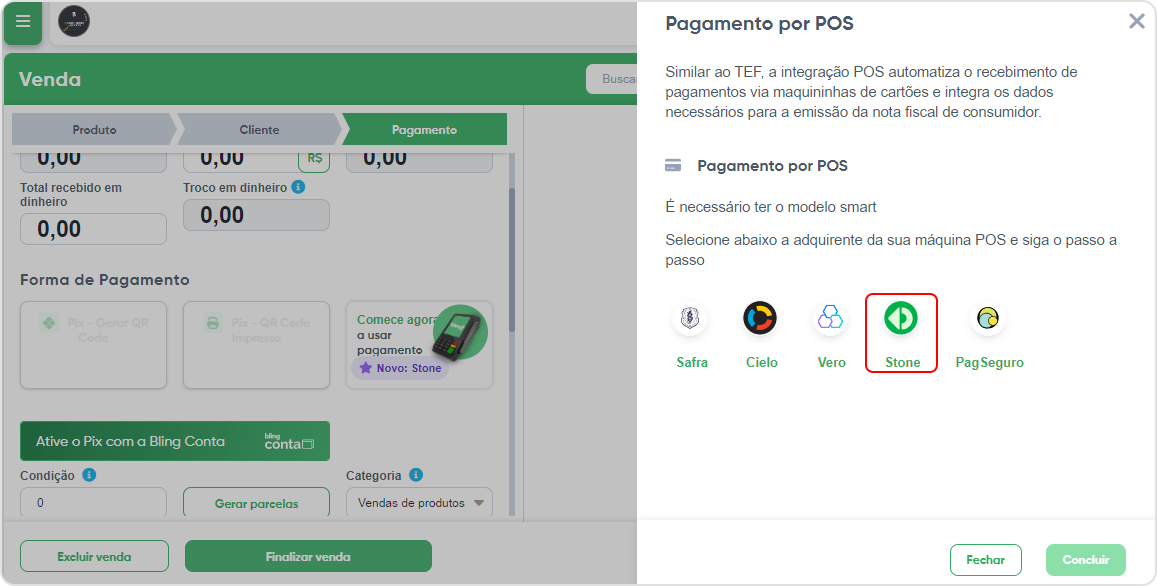Click the R$ currency toggle
This screenshot has height=586, width=1157.
click(x=314, y=159)
